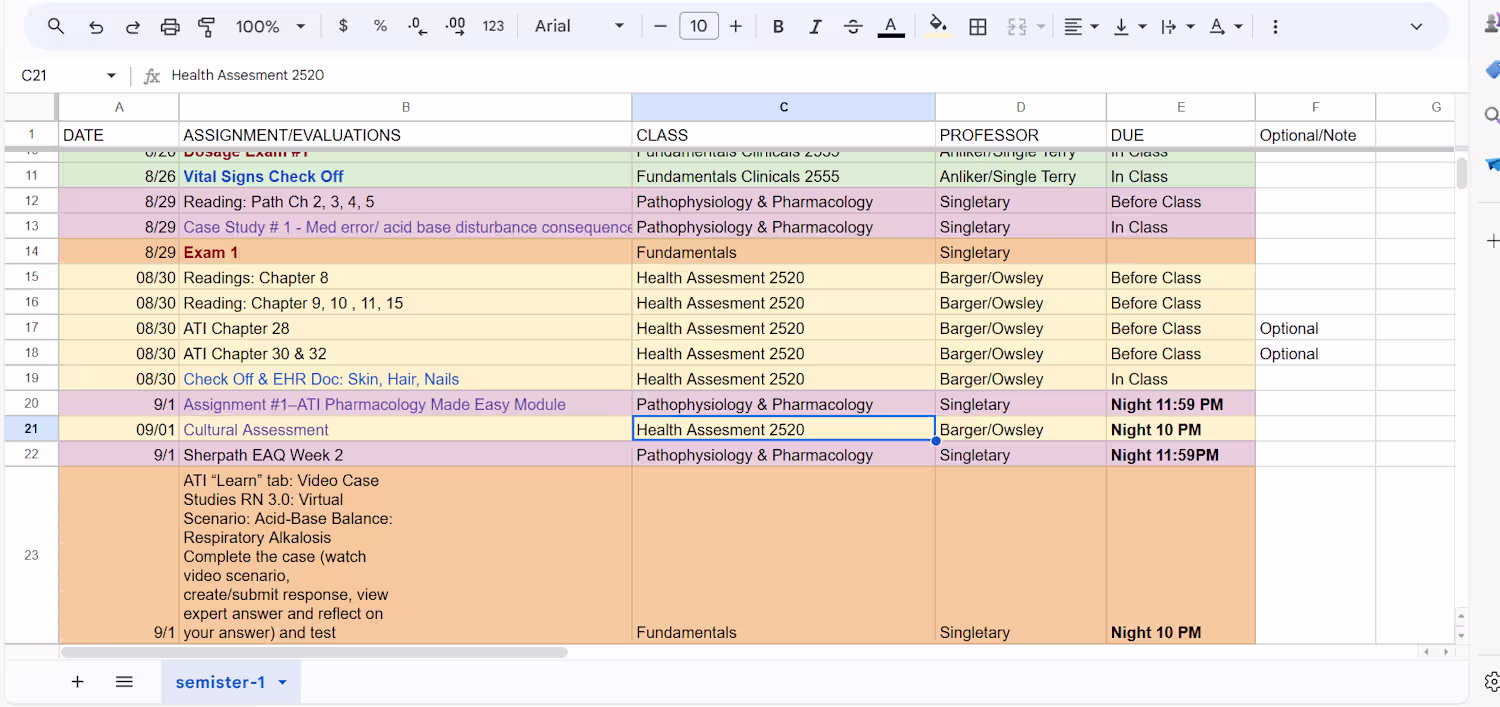
Task: Select the ATI Chapter 28 cell
Action: click(405, 328)
